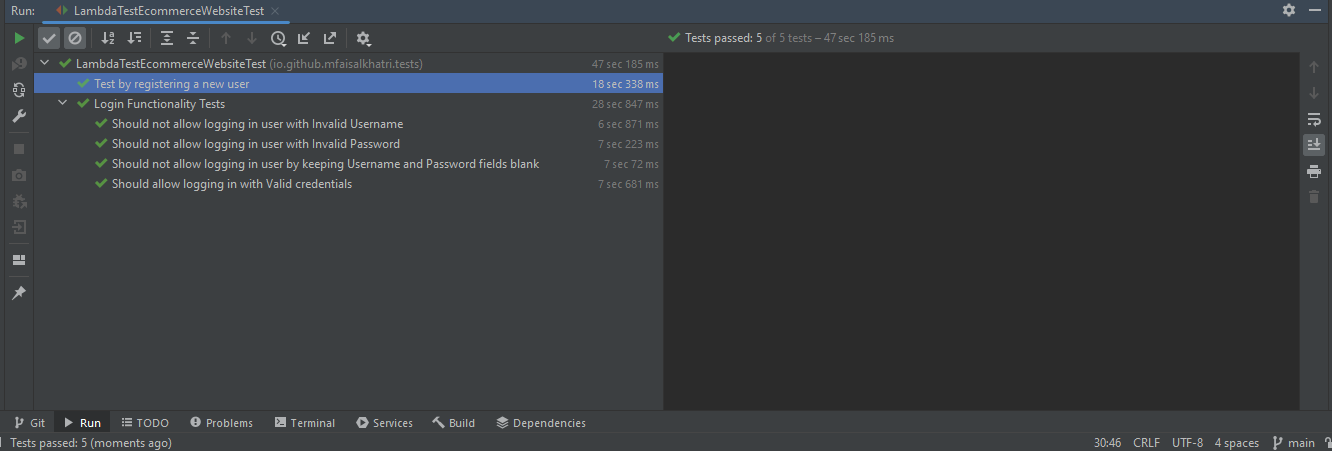Open the Terminal tool window tab
1332x451 pixels.
(x=305, y=423)
